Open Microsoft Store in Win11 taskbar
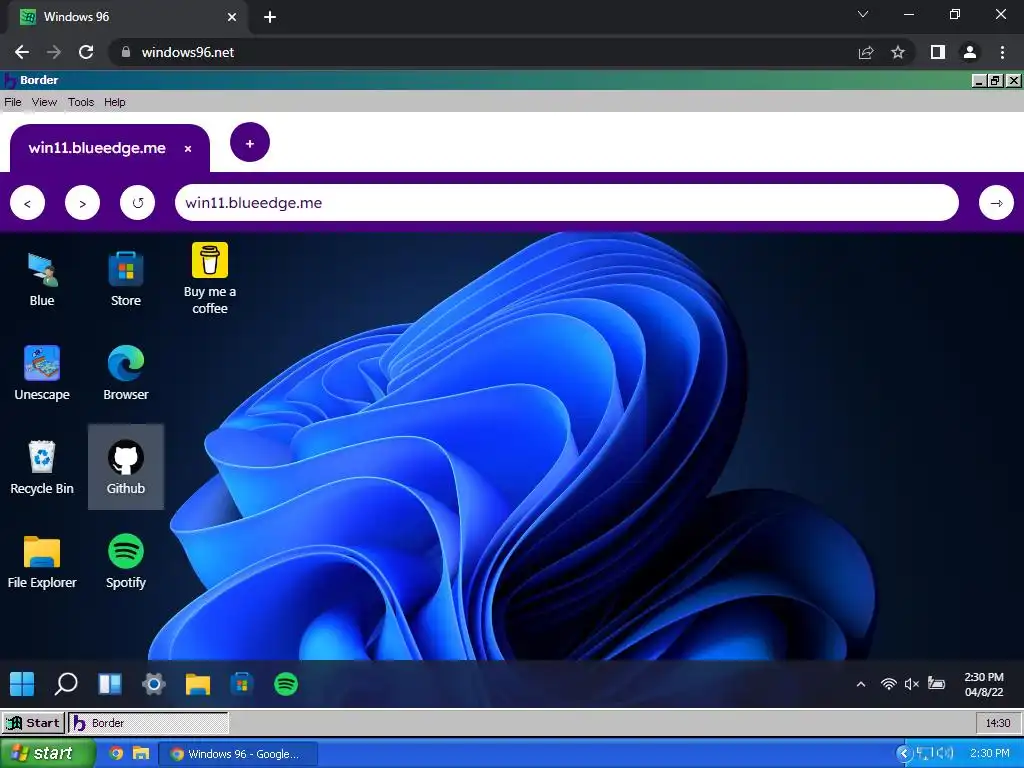 [x=242, y=684]
